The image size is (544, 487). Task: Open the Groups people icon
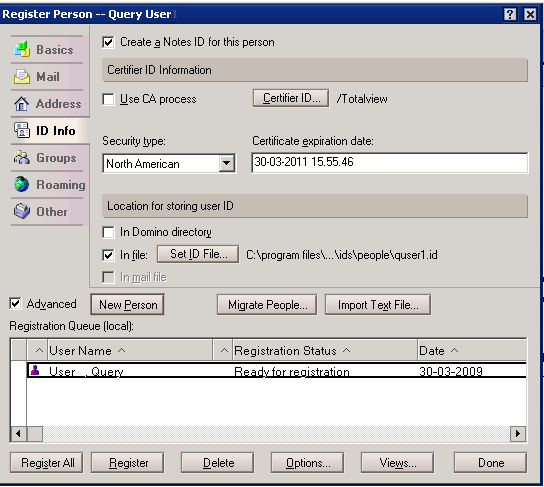22,157
